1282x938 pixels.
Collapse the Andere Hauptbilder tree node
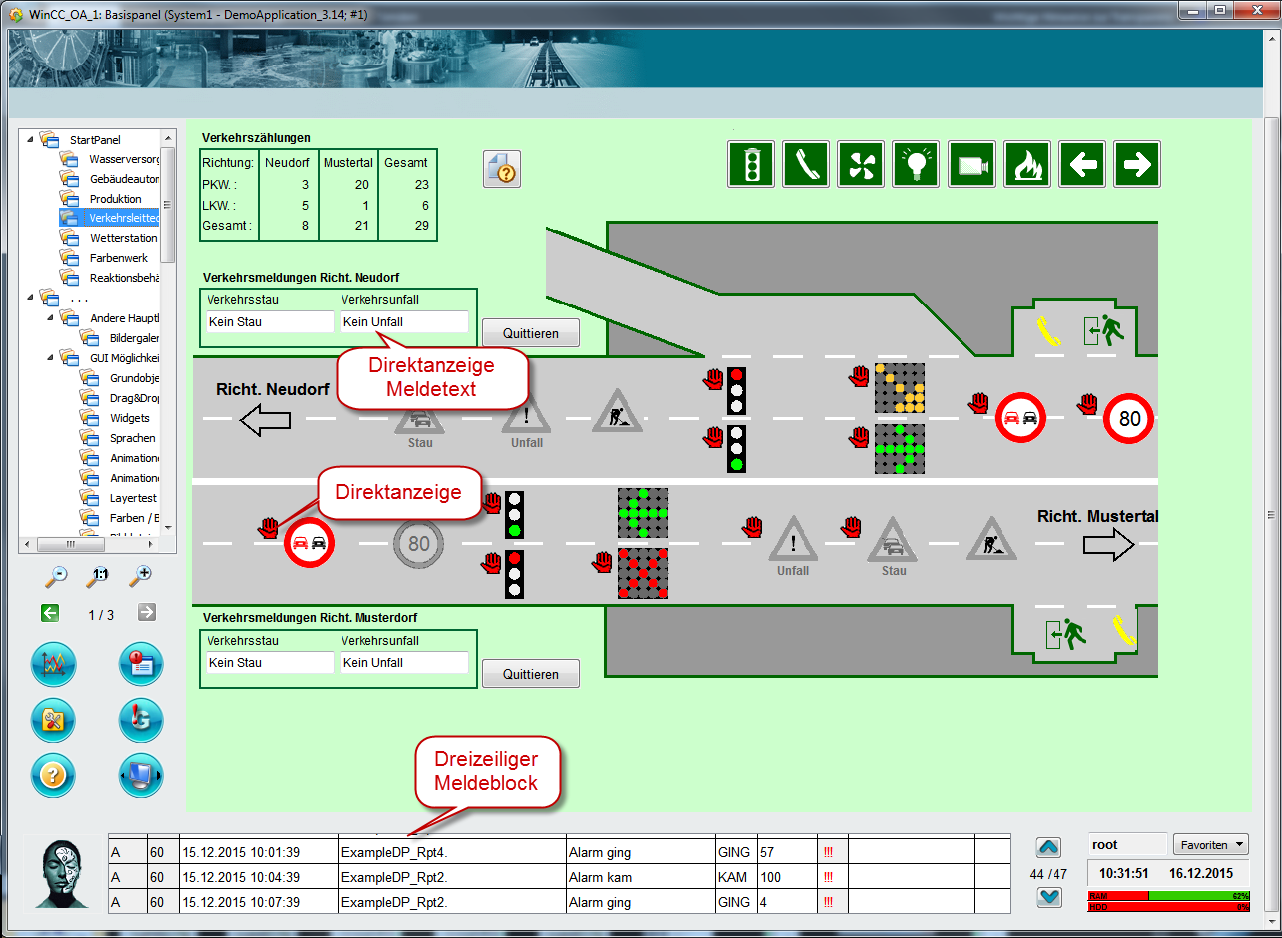coord(51,318)
